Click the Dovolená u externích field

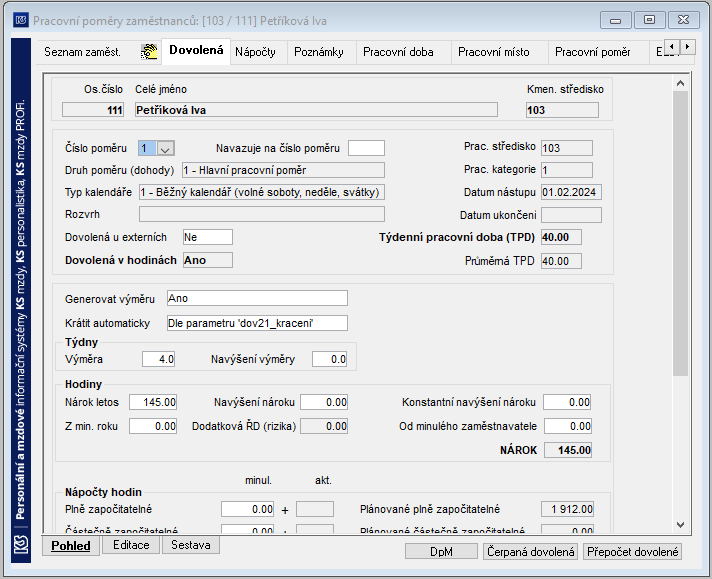208,237
